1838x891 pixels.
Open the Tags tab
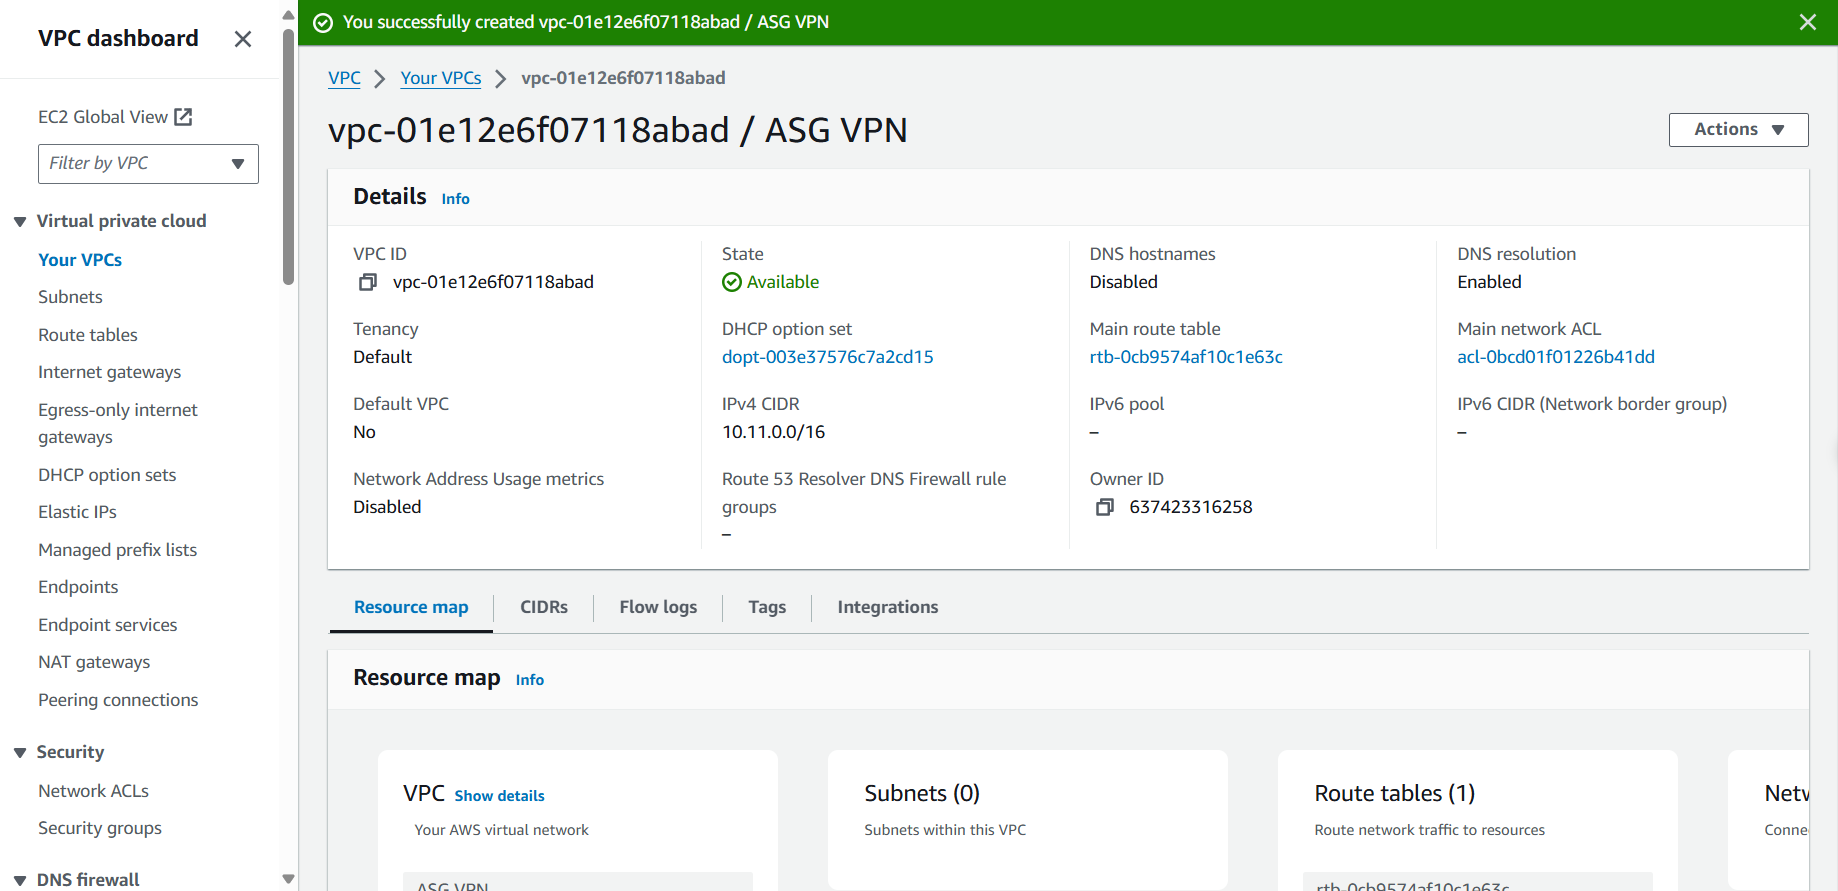(767, 607)
